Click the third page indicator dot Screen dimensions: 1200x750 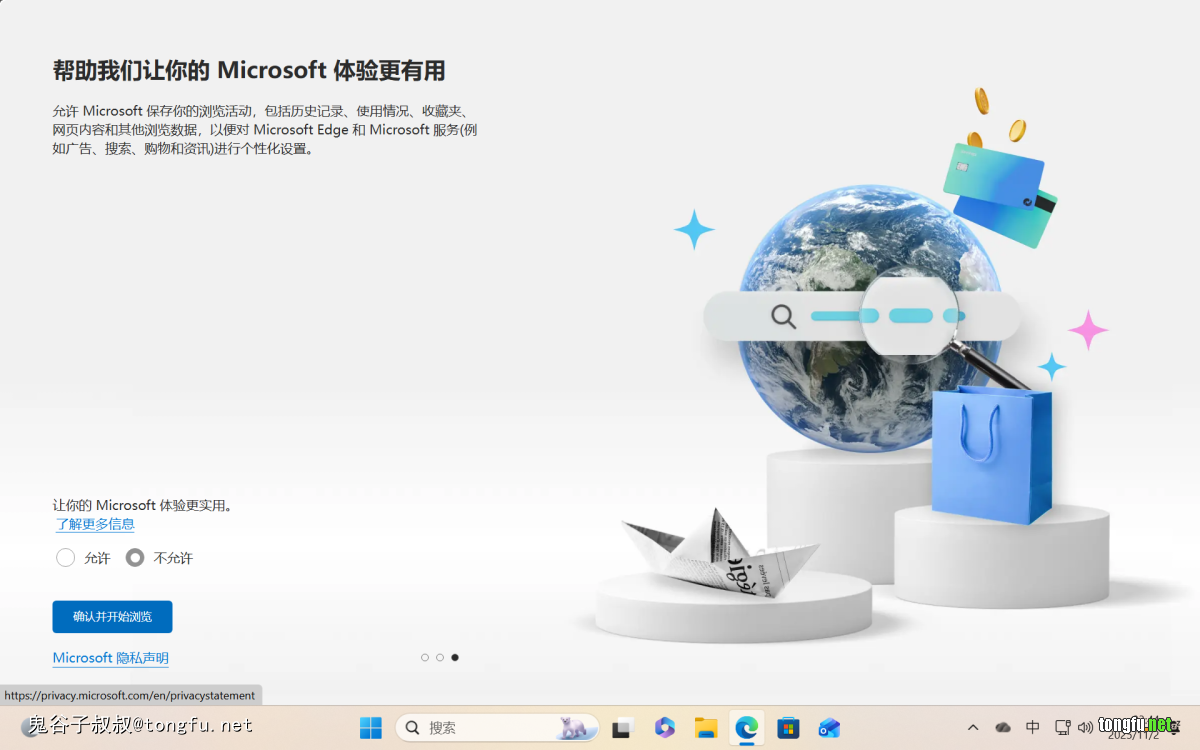click(x=455, y=658)
